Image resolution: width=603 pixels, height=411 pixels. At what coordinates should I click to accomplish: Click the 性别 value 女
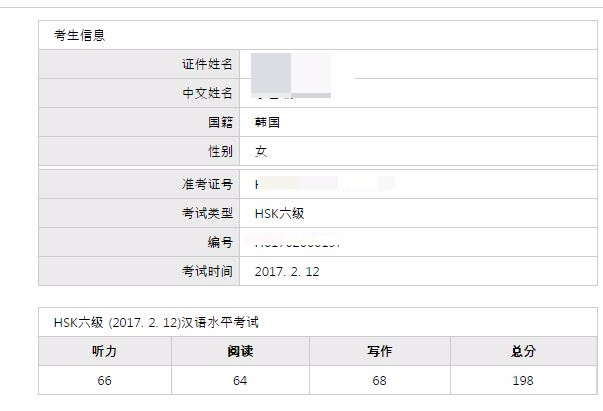coord(261,151)
